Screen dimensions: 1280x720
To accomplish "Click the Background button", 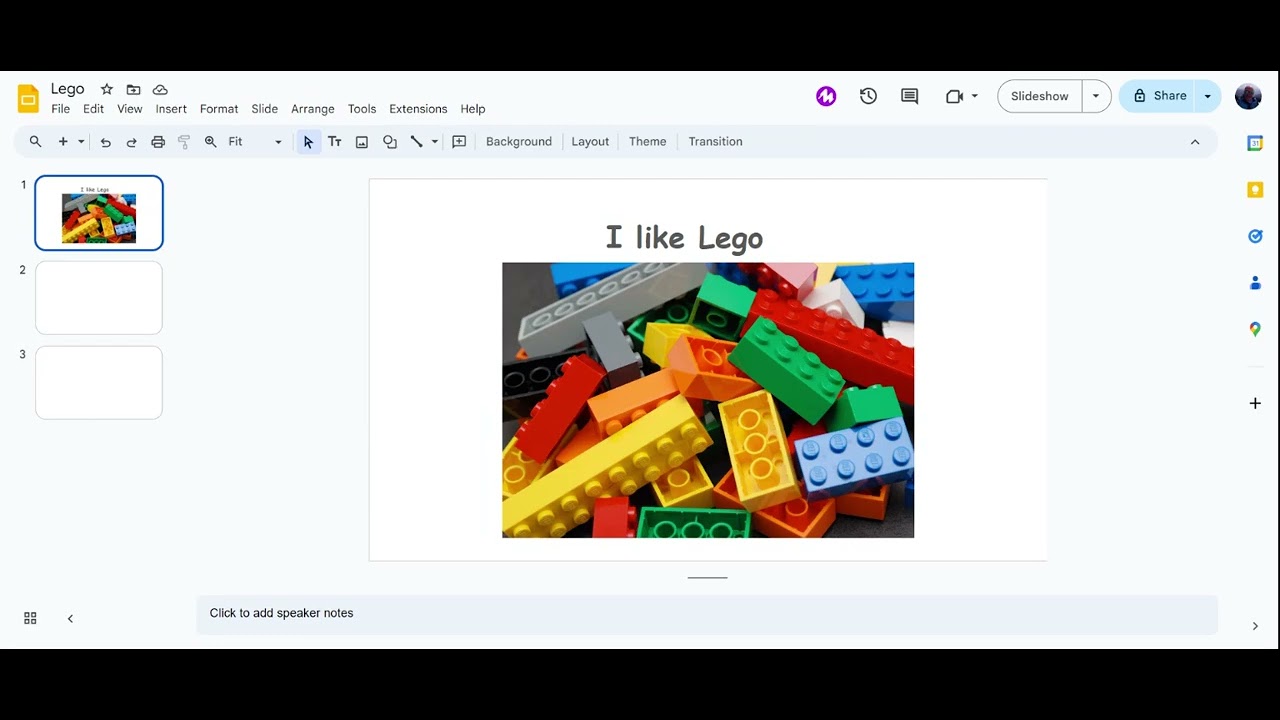I will coord(519,142).
